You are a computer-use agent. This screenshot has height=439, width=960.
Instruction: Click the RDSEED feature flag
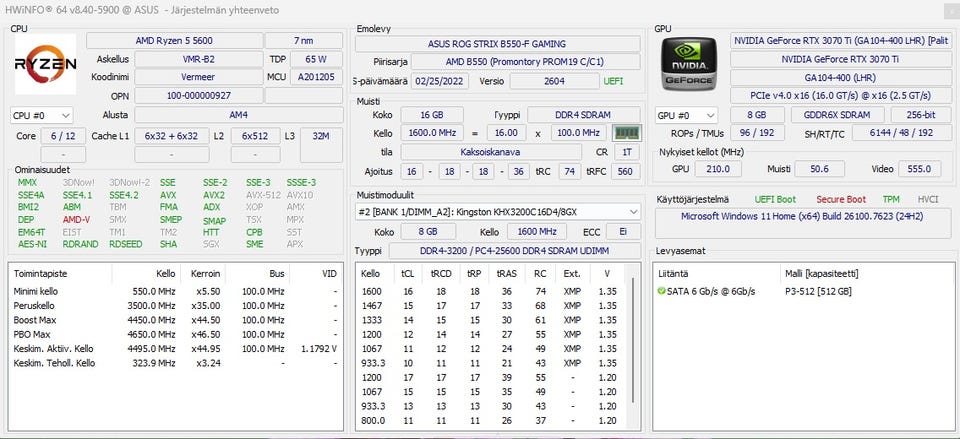(126, 244)
